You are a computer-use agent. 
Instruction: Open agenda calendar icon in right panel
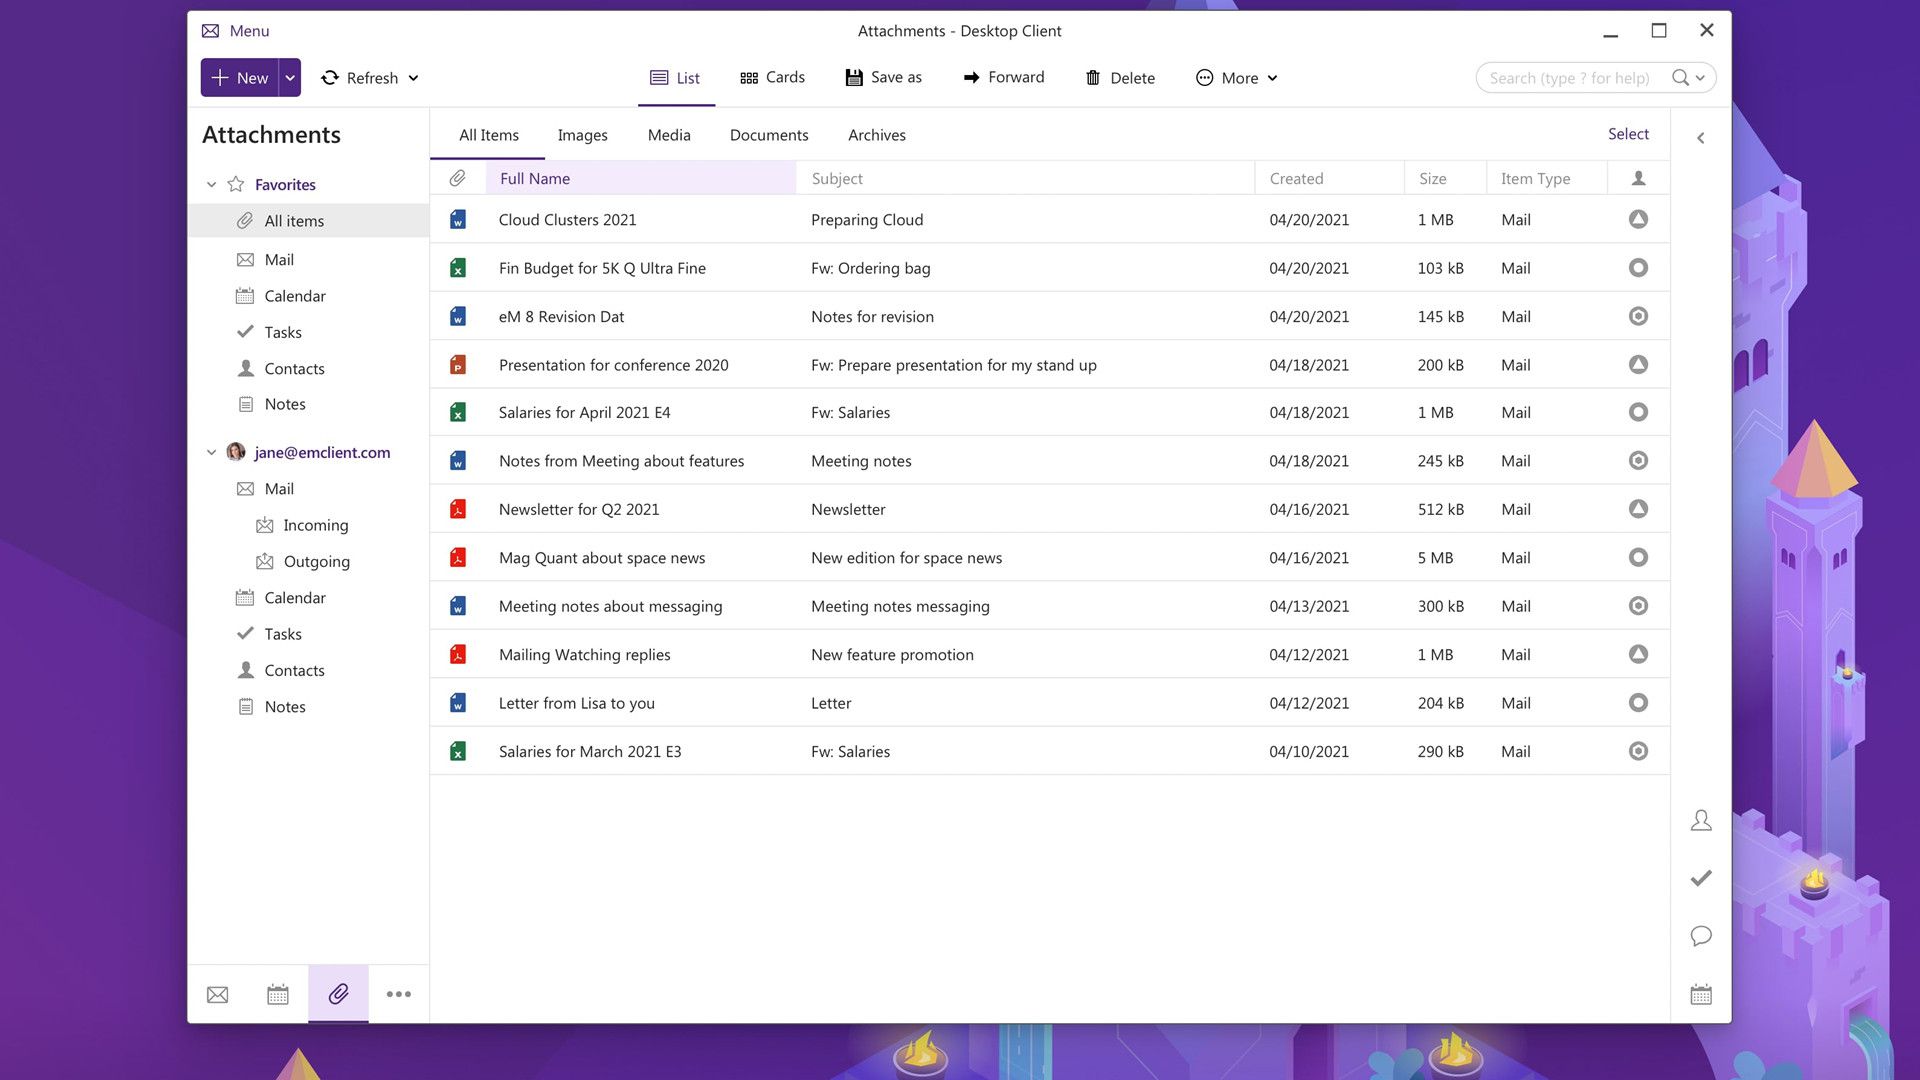pyautogui.click(x=1700, y=994)
